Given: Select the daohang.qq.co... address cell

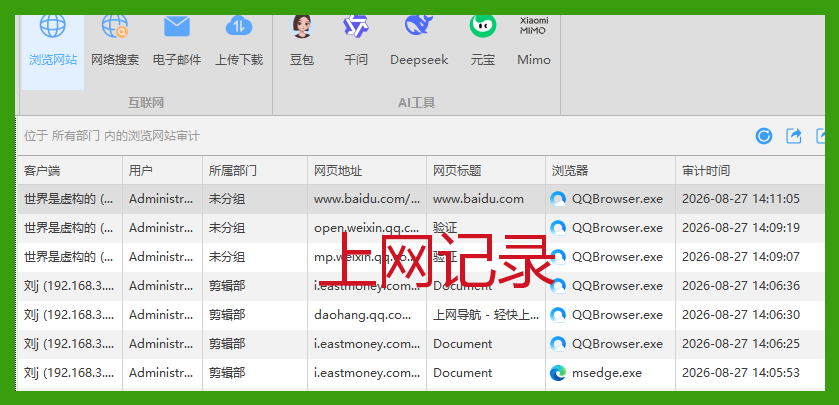Looking at the screenshot, I should (x=367, y=315).
